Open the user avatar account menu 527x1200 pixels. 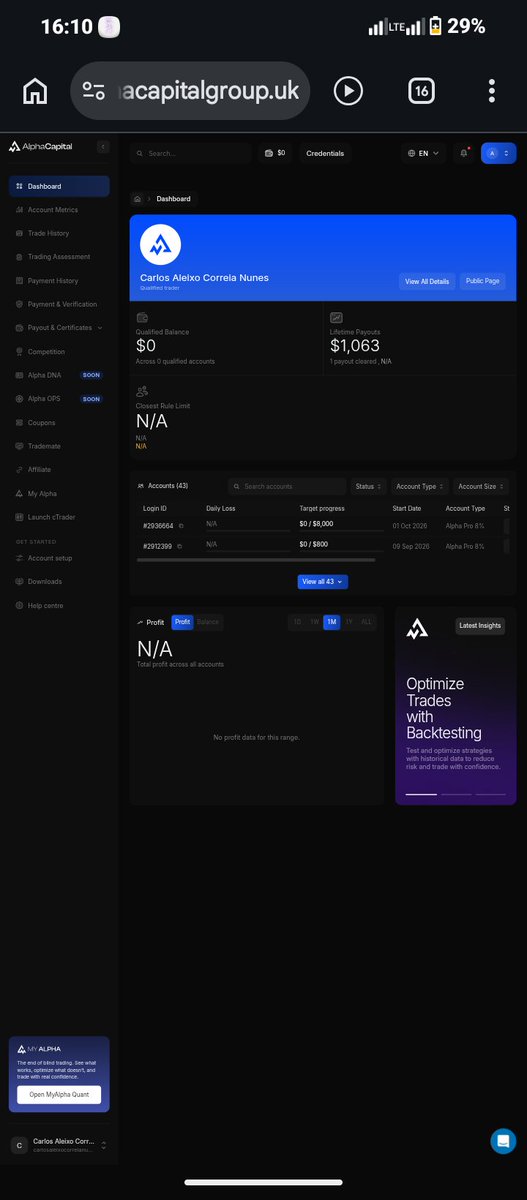click(498, 153)
